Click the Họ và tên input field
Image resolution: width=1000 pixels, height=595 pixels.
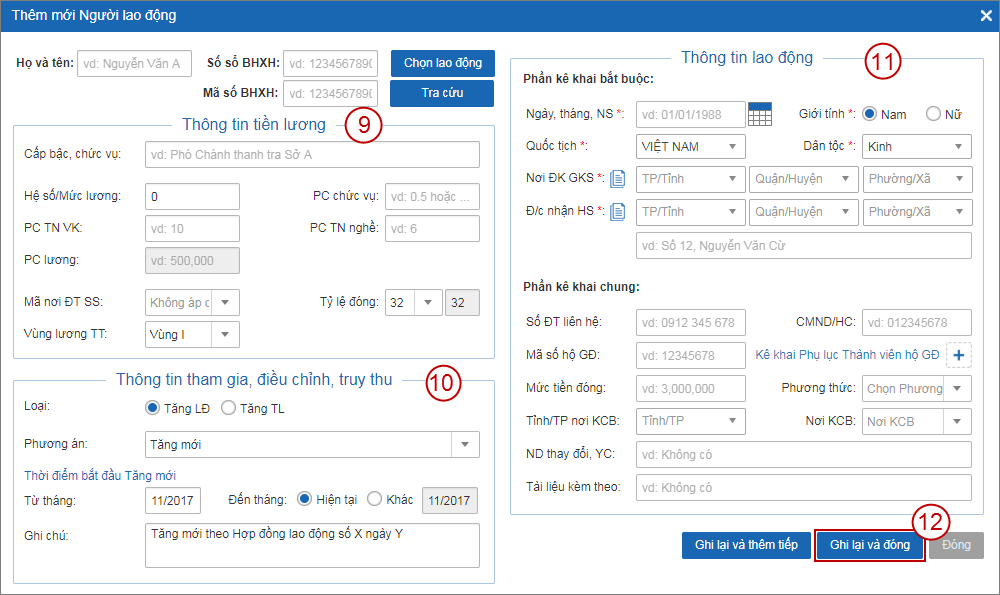(x=134, y=63)
